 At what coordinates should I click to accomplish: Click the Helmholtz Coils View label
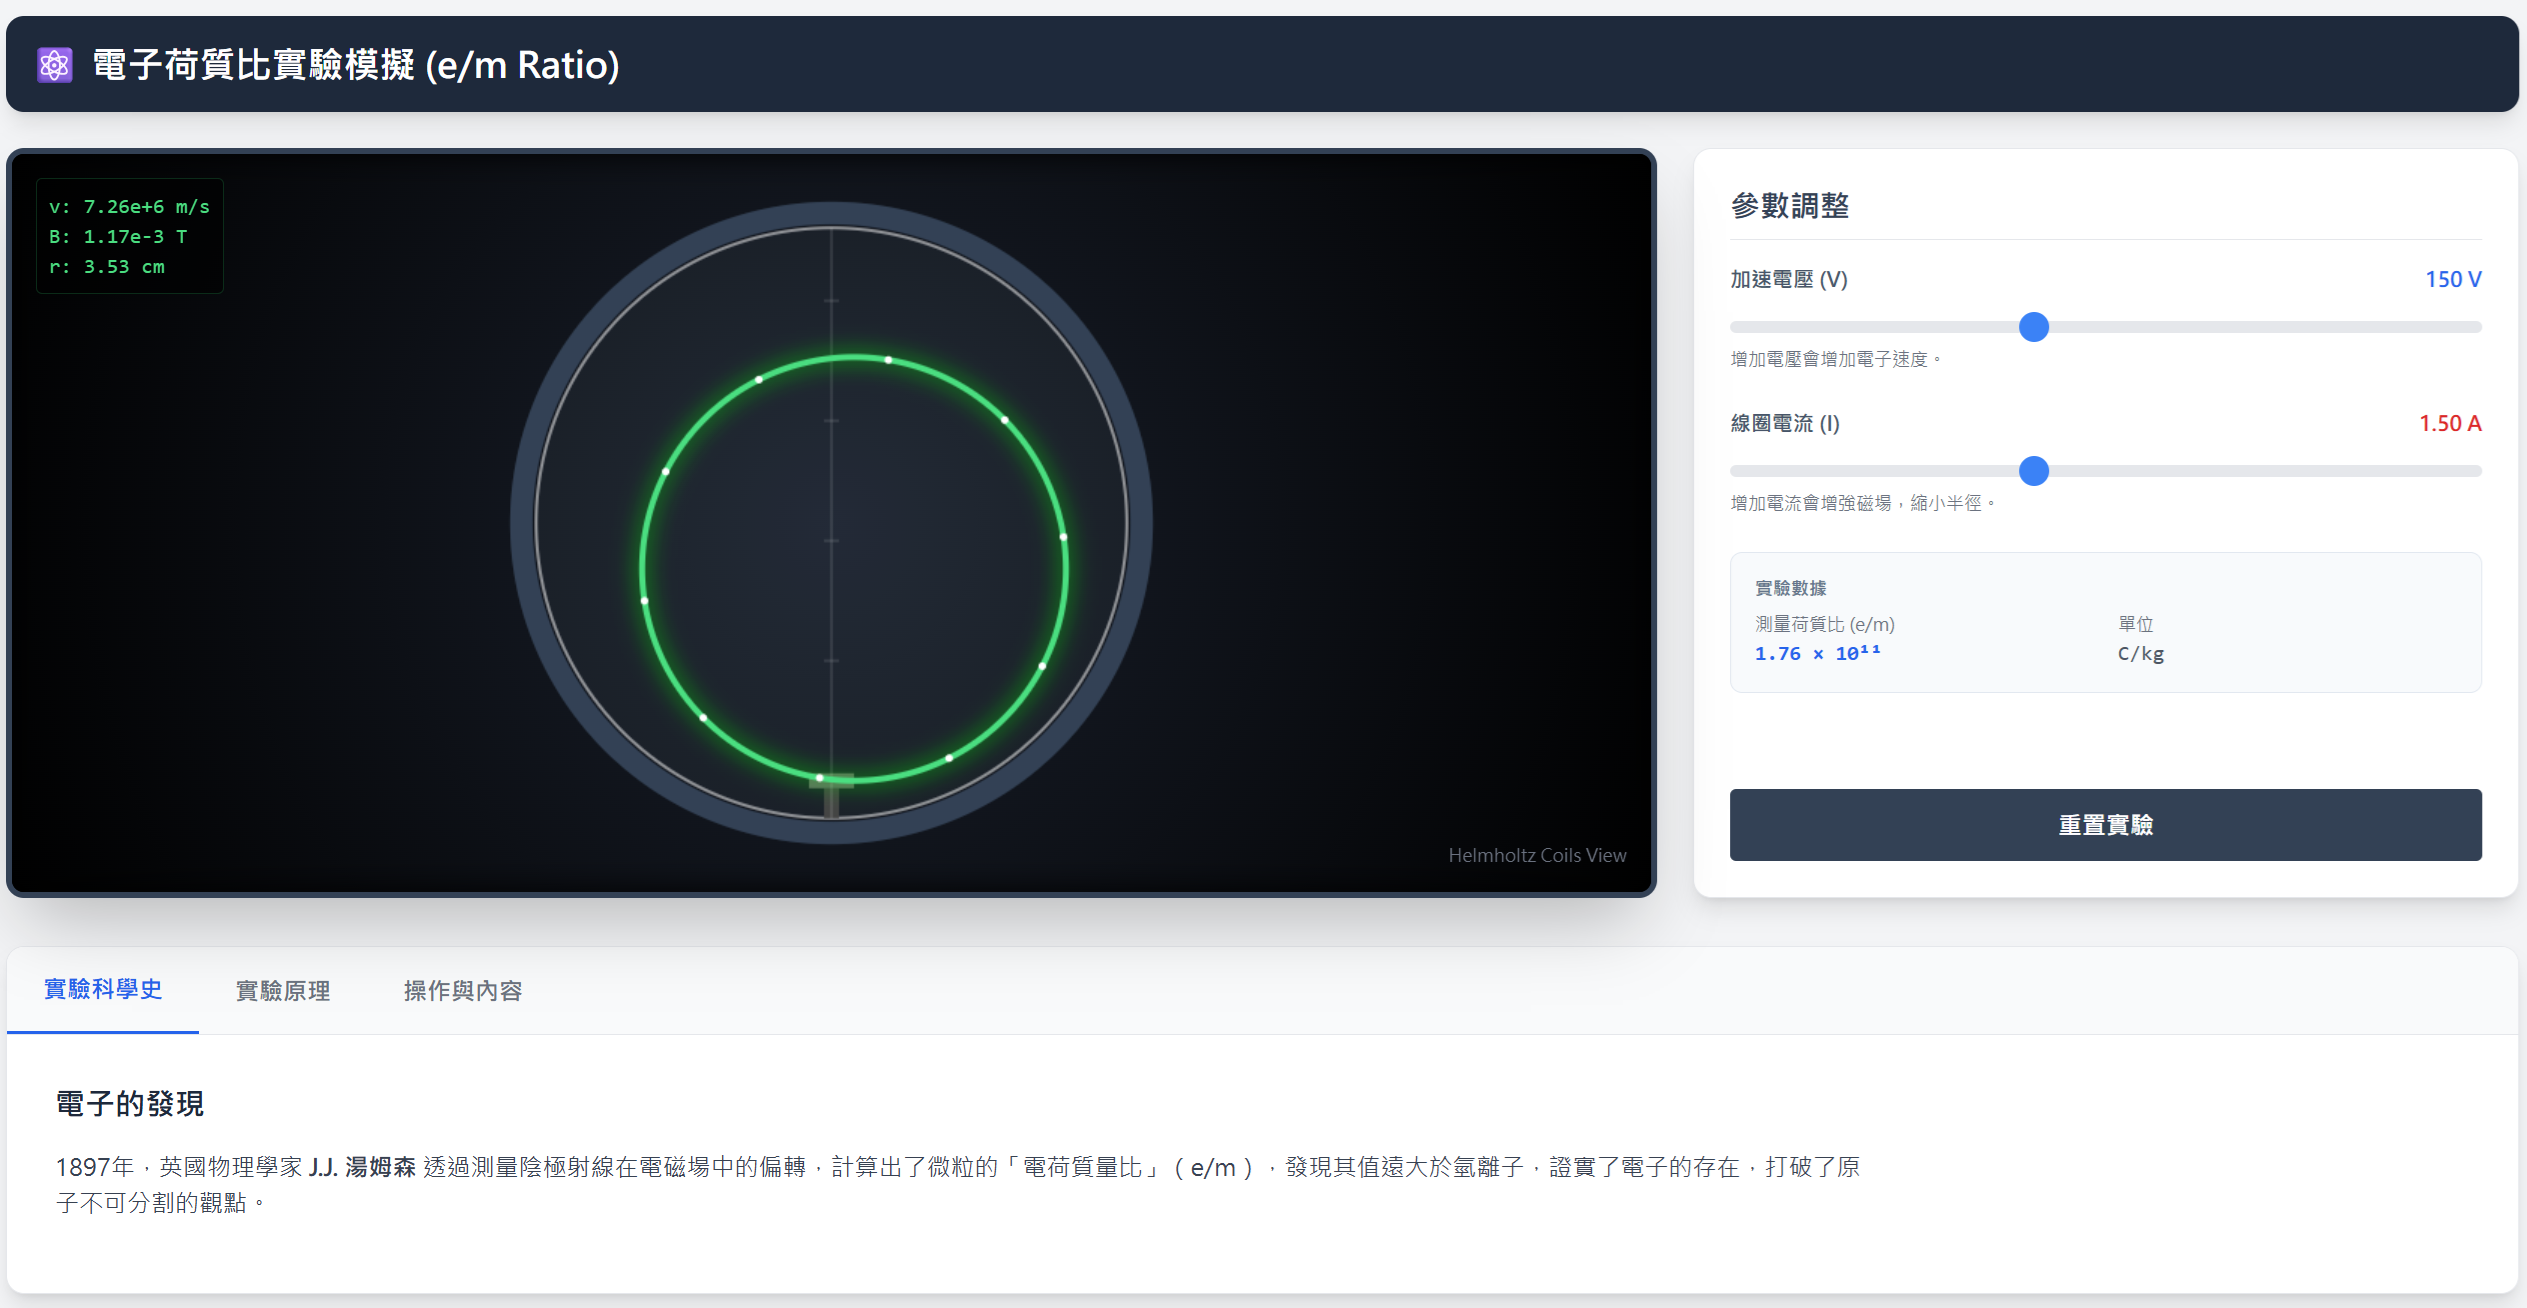point(1536,855)
